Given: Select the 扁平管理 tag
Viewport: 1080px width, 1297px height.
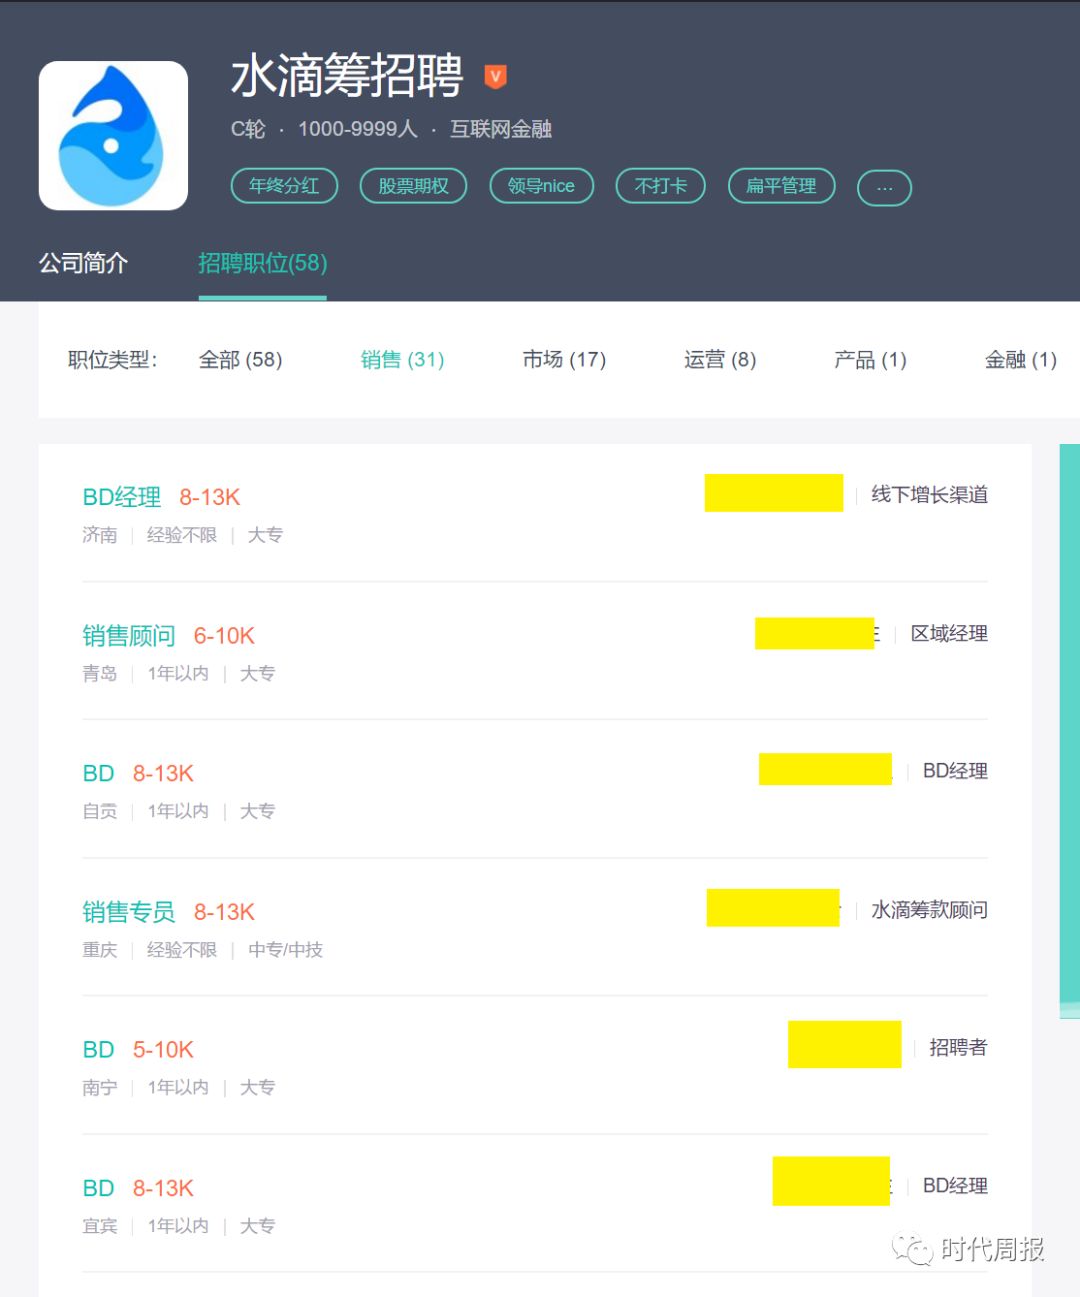Looking at the screenshot, I should tap(781, 186).
